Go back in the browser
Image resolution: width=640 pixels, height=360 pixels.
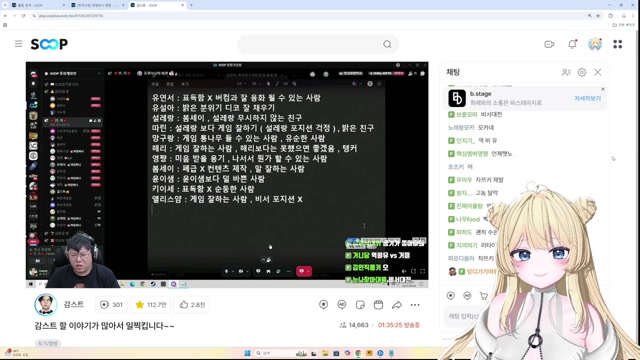tap(5, 16)
